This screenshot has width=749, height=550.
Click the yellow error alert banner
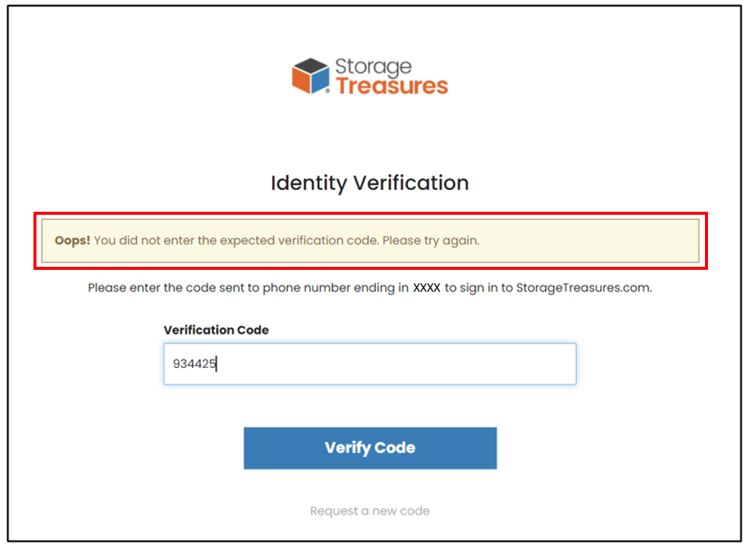pyautogui.click(x=370, y=241)
